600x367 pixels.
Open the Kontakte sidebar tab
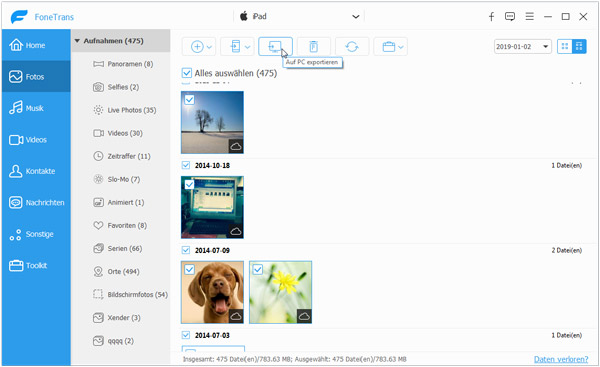tap(36, 171)
